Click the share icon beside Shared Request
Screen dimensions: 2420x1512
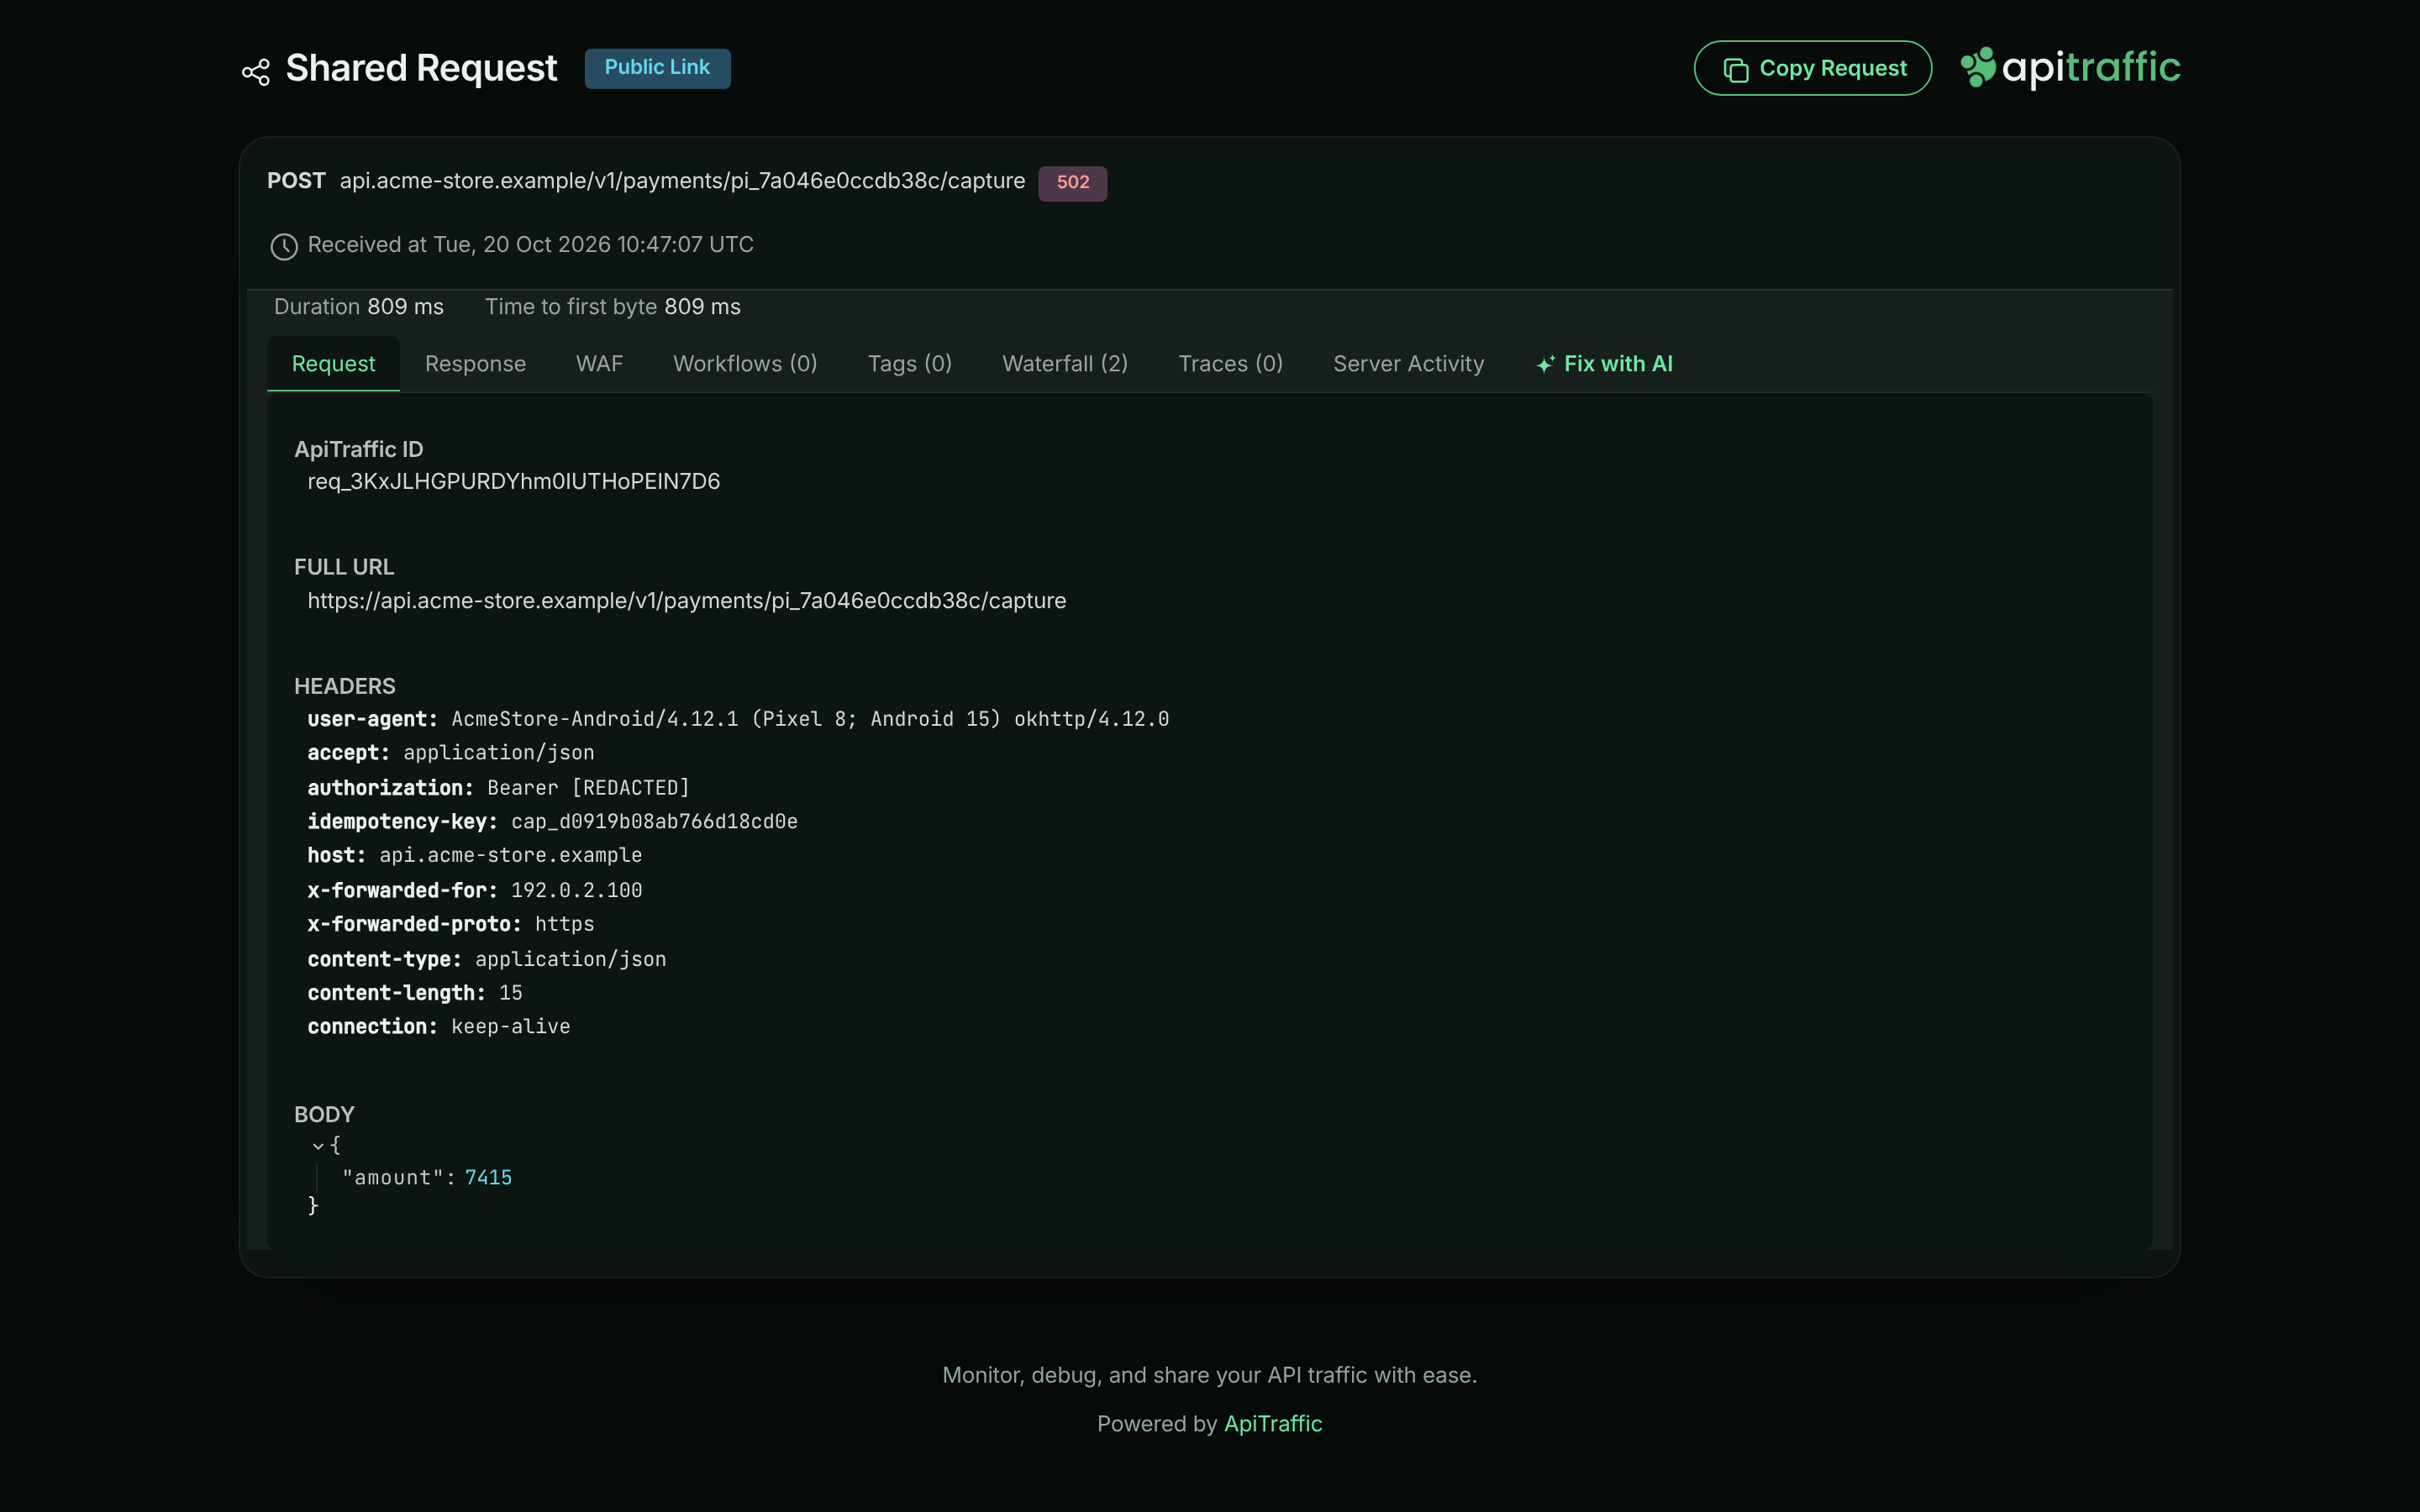pyautogui.click(x=256, y=72)
